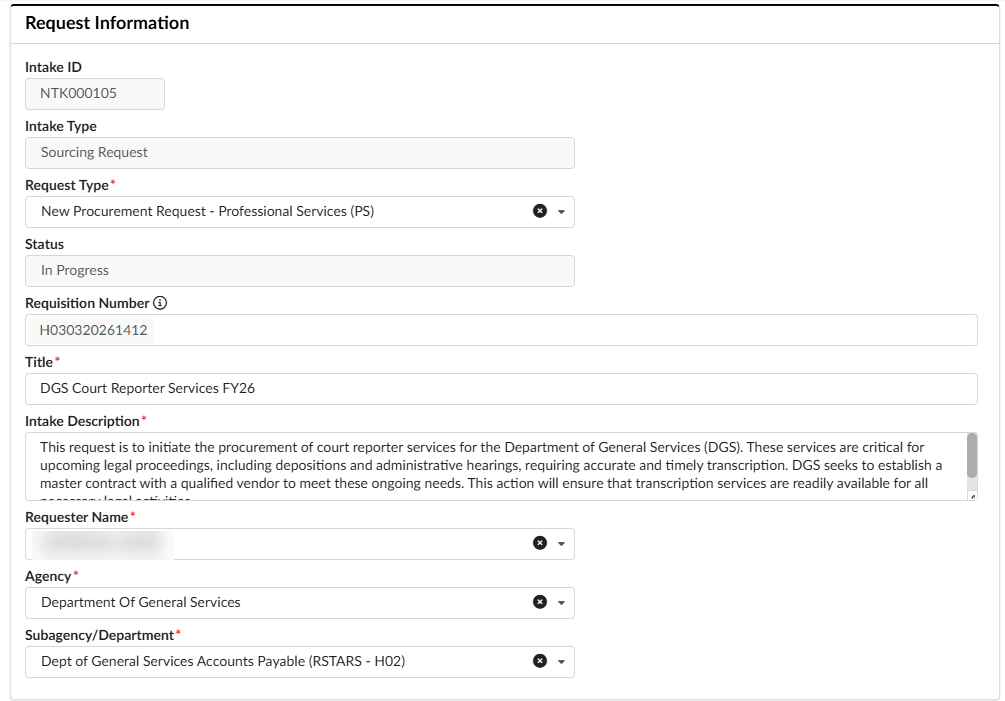Viewport: 1005px width, 701px height.
Task: Clear the Agency selection
Action: pos(539,602)
